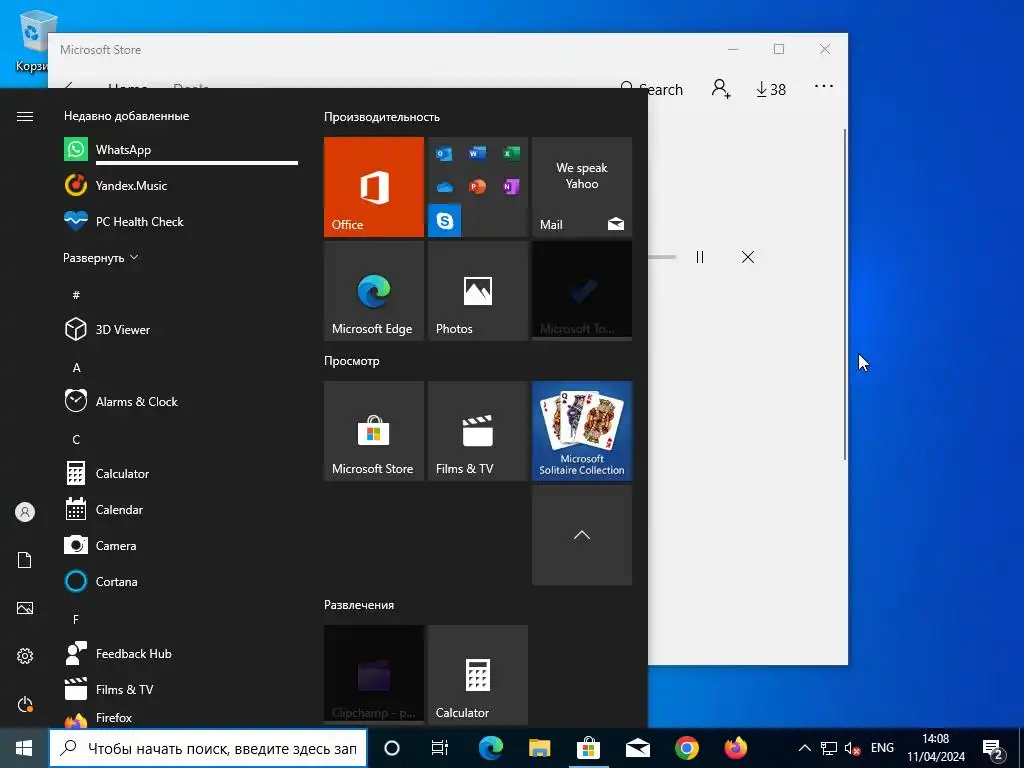
Task: Open 3D Viewer from the app list
Action: pyautogui.click(x=181, y=330)
